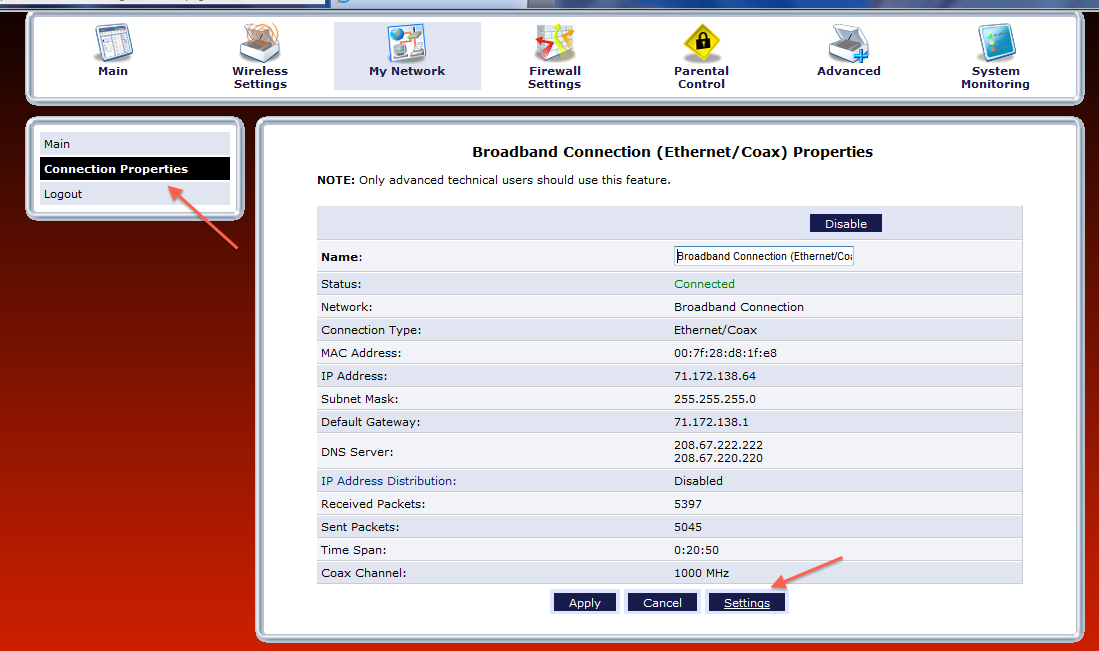Click the Connected status value
Viewport: 1099px width, 651px height.
click(704, 284)
